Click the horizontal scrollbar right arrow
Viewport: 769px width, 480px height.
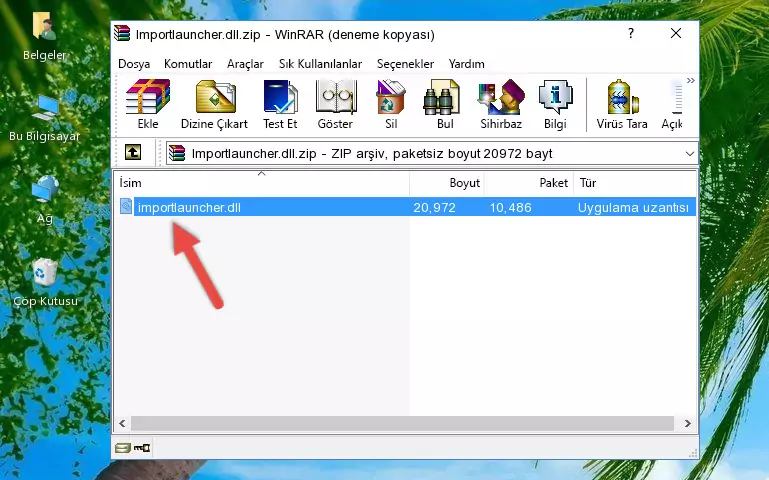[688, 423]
